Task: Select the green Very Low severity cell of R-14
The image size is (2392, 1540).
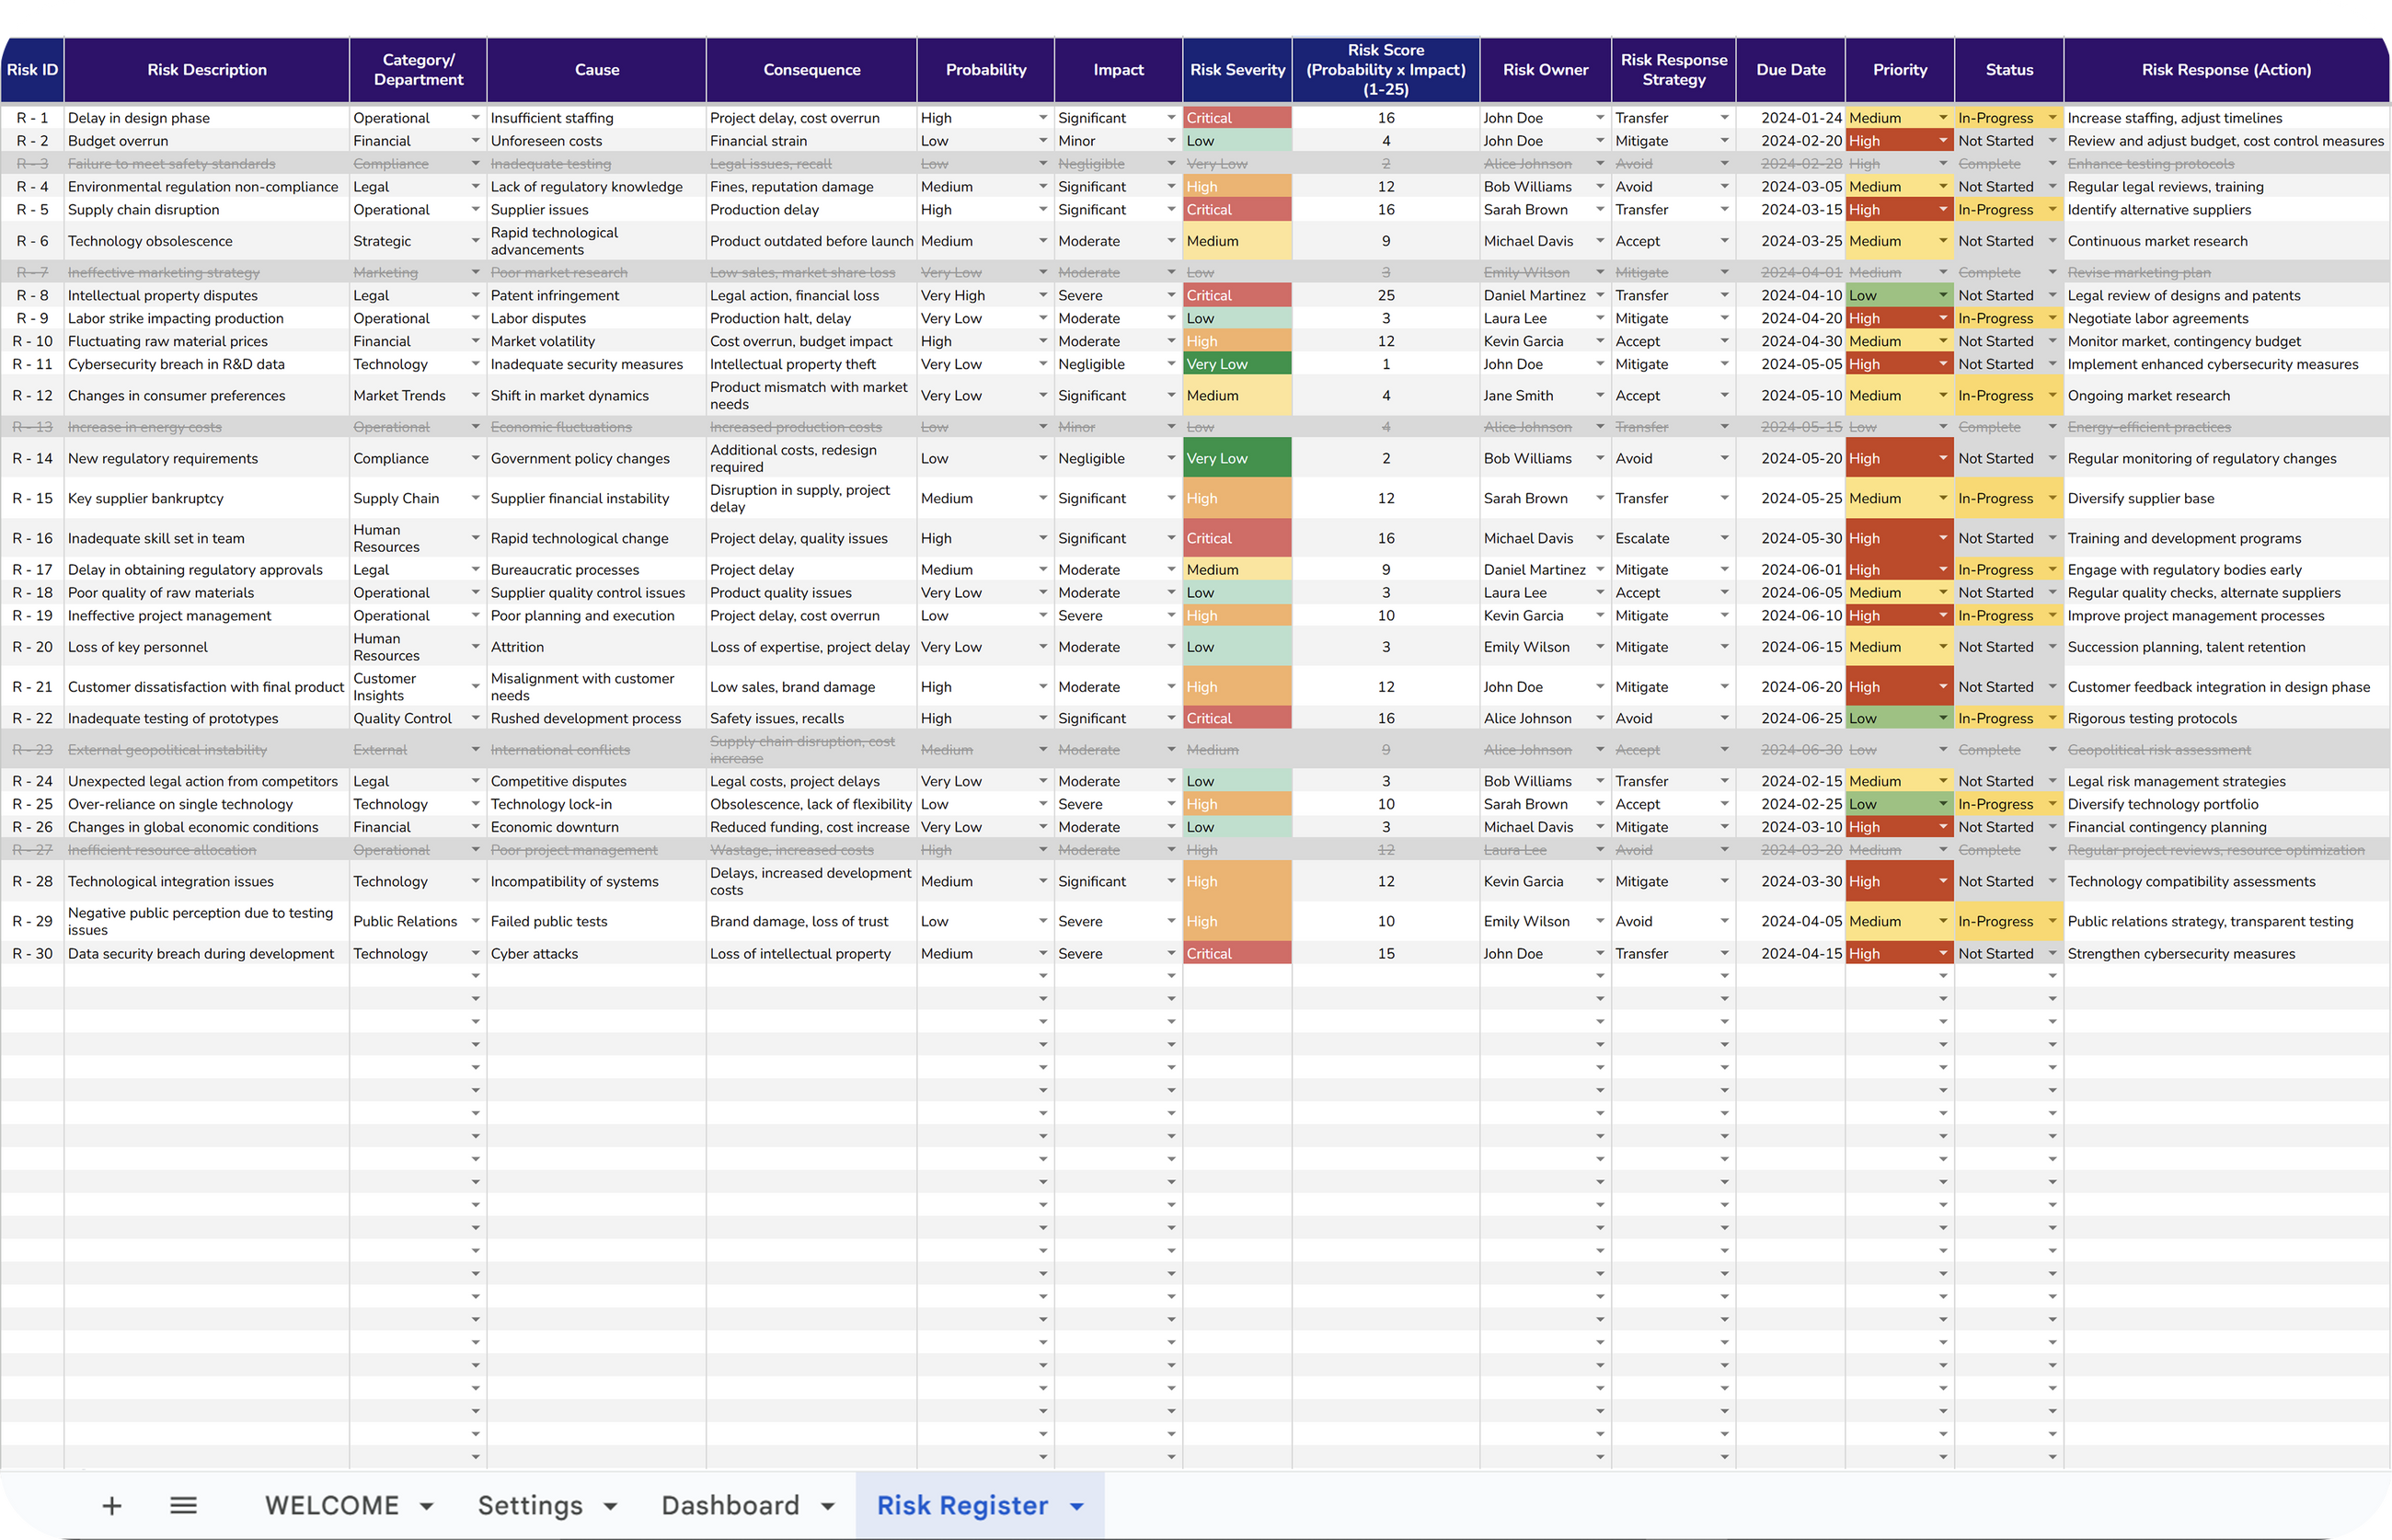Action: [x=1236, y=458]
